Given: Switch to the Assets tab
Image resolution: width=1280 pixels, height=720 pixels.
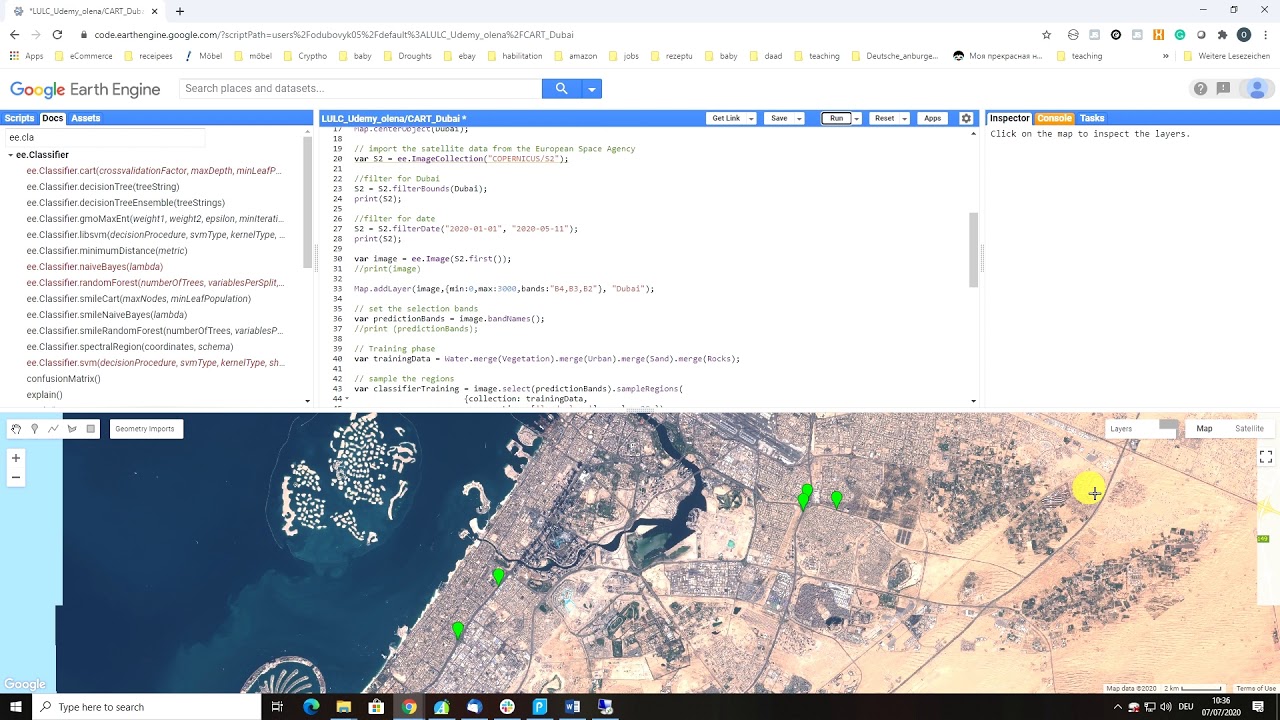Looking at the screenshot, I should (x=85, y=118).
